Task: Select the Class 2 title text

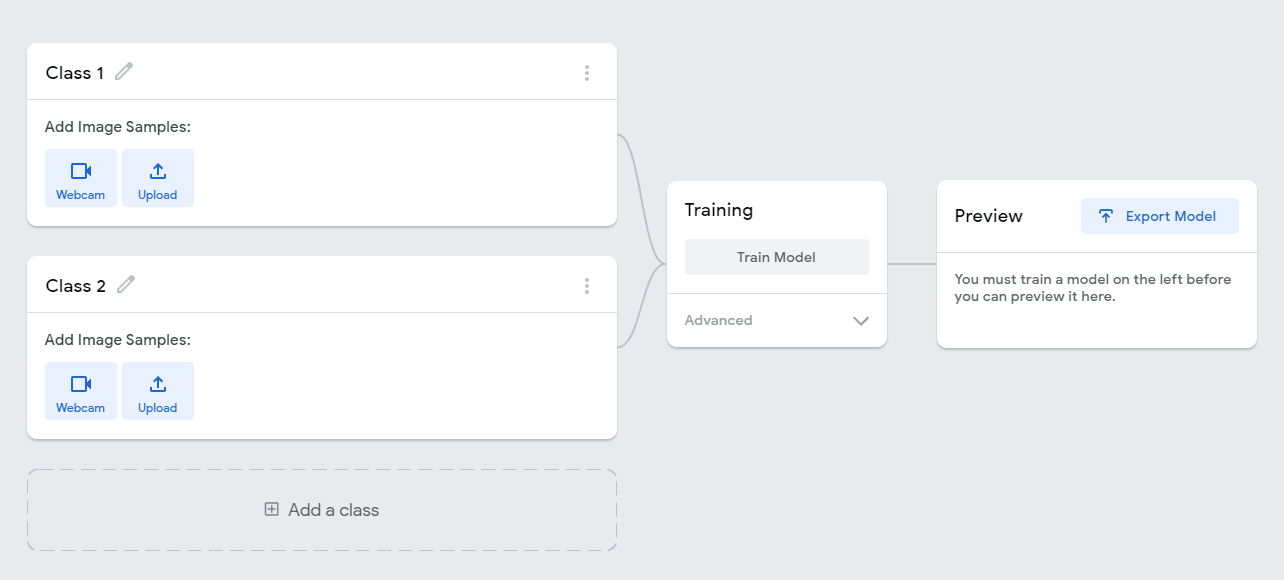Action: [76, 286]
